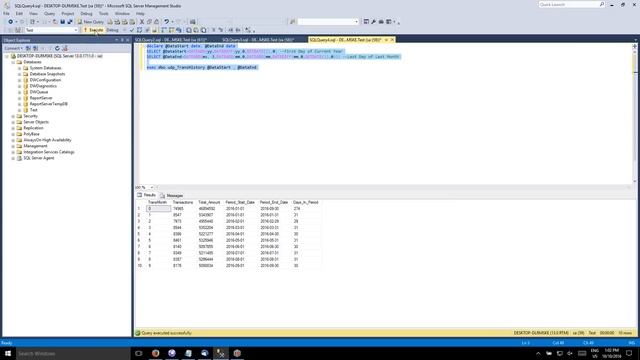Expand the Security folder
640x360 pixels.
click(x=13, y=116)
